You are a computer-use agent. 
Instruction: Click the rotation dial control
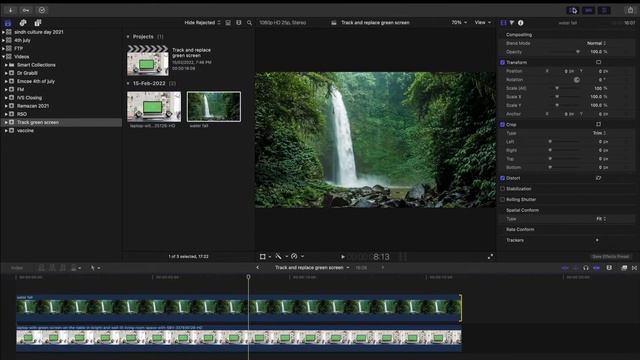(577, 80)
